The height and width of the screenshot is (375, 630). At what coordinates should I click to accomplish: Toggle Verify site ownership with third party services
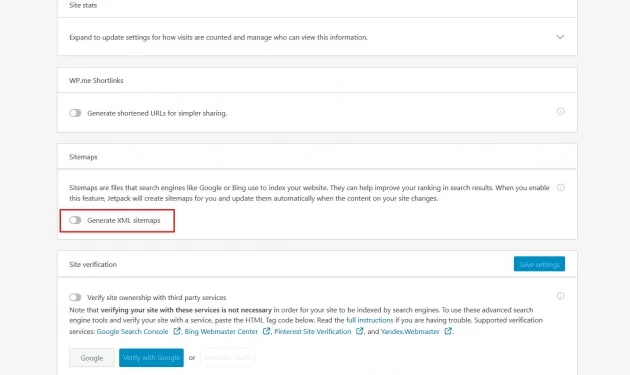75,297
